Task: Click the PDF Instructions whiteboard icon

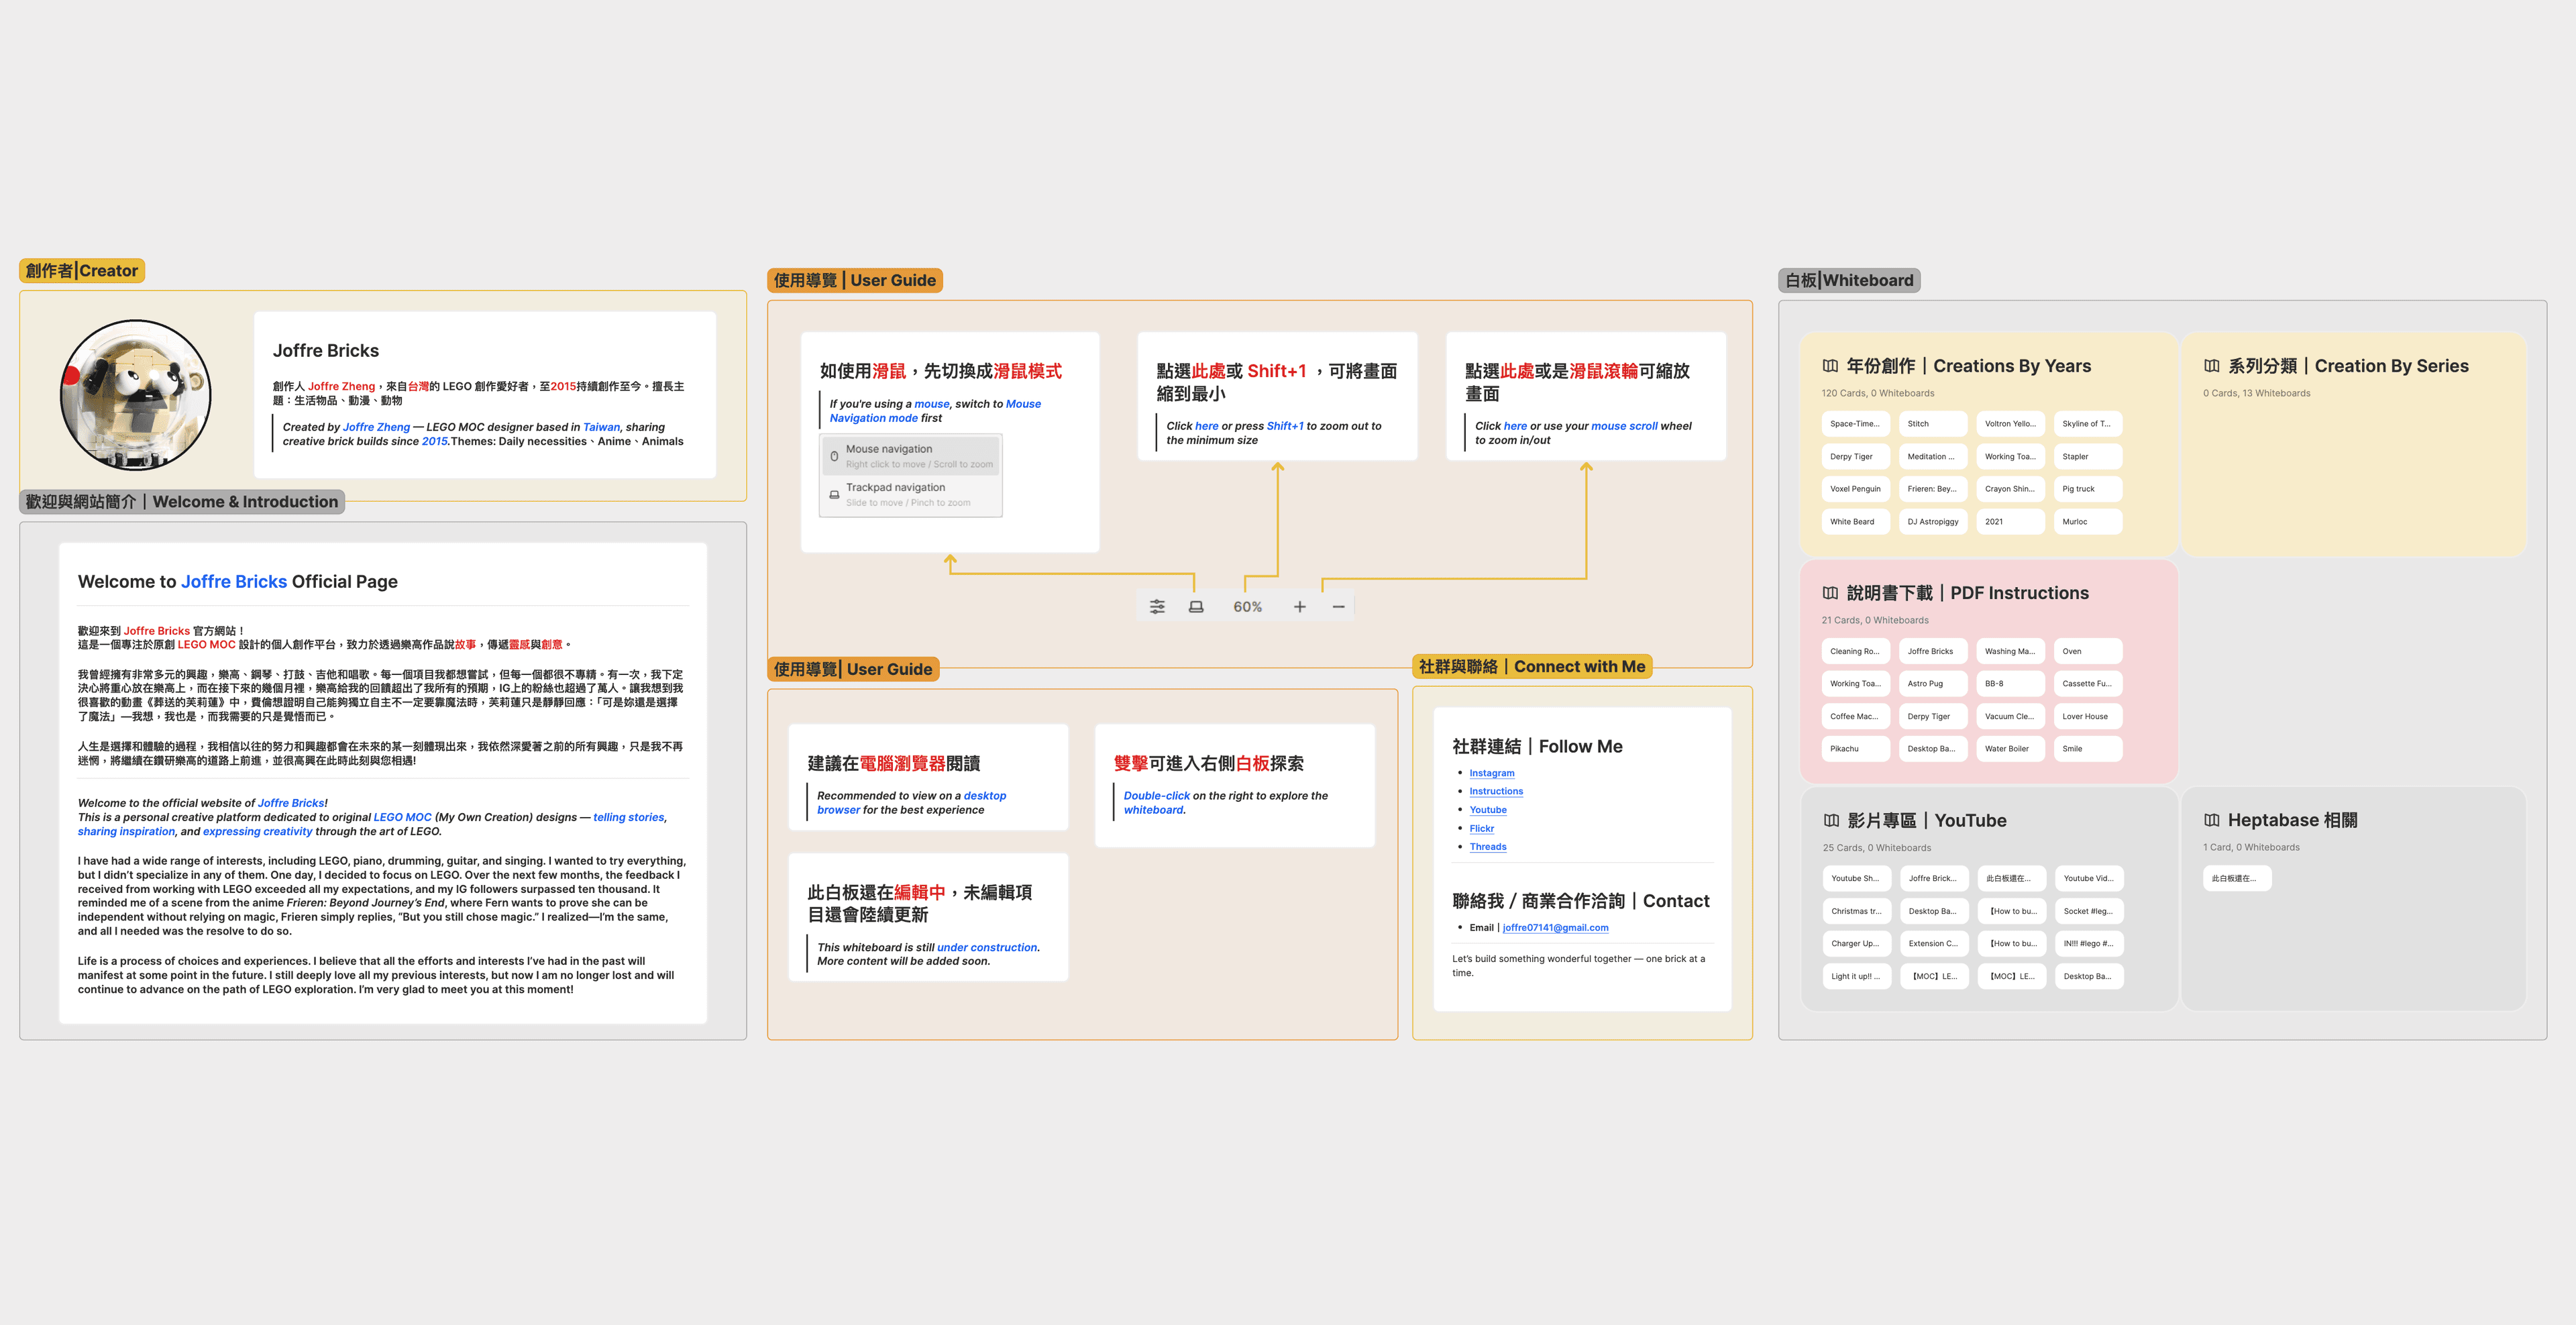Action: [1830, 593]
